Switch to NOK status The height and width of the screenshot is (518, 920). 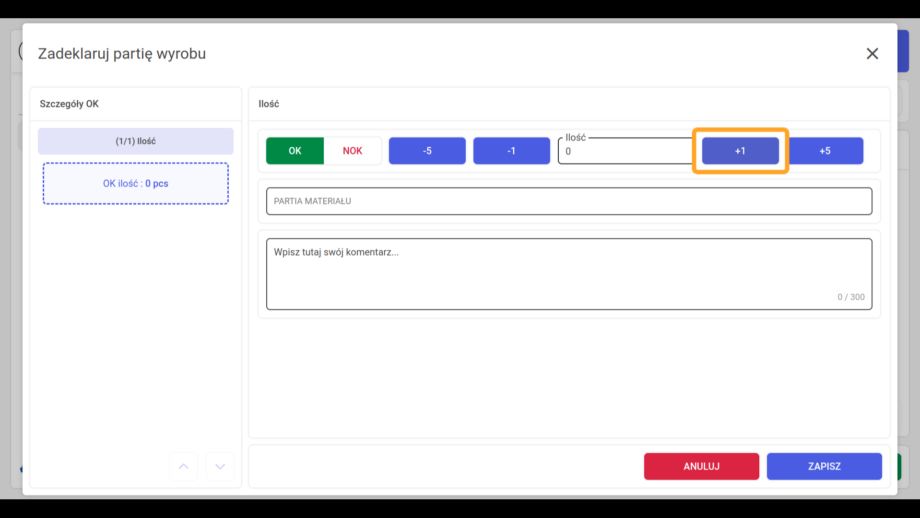point(352,151)
